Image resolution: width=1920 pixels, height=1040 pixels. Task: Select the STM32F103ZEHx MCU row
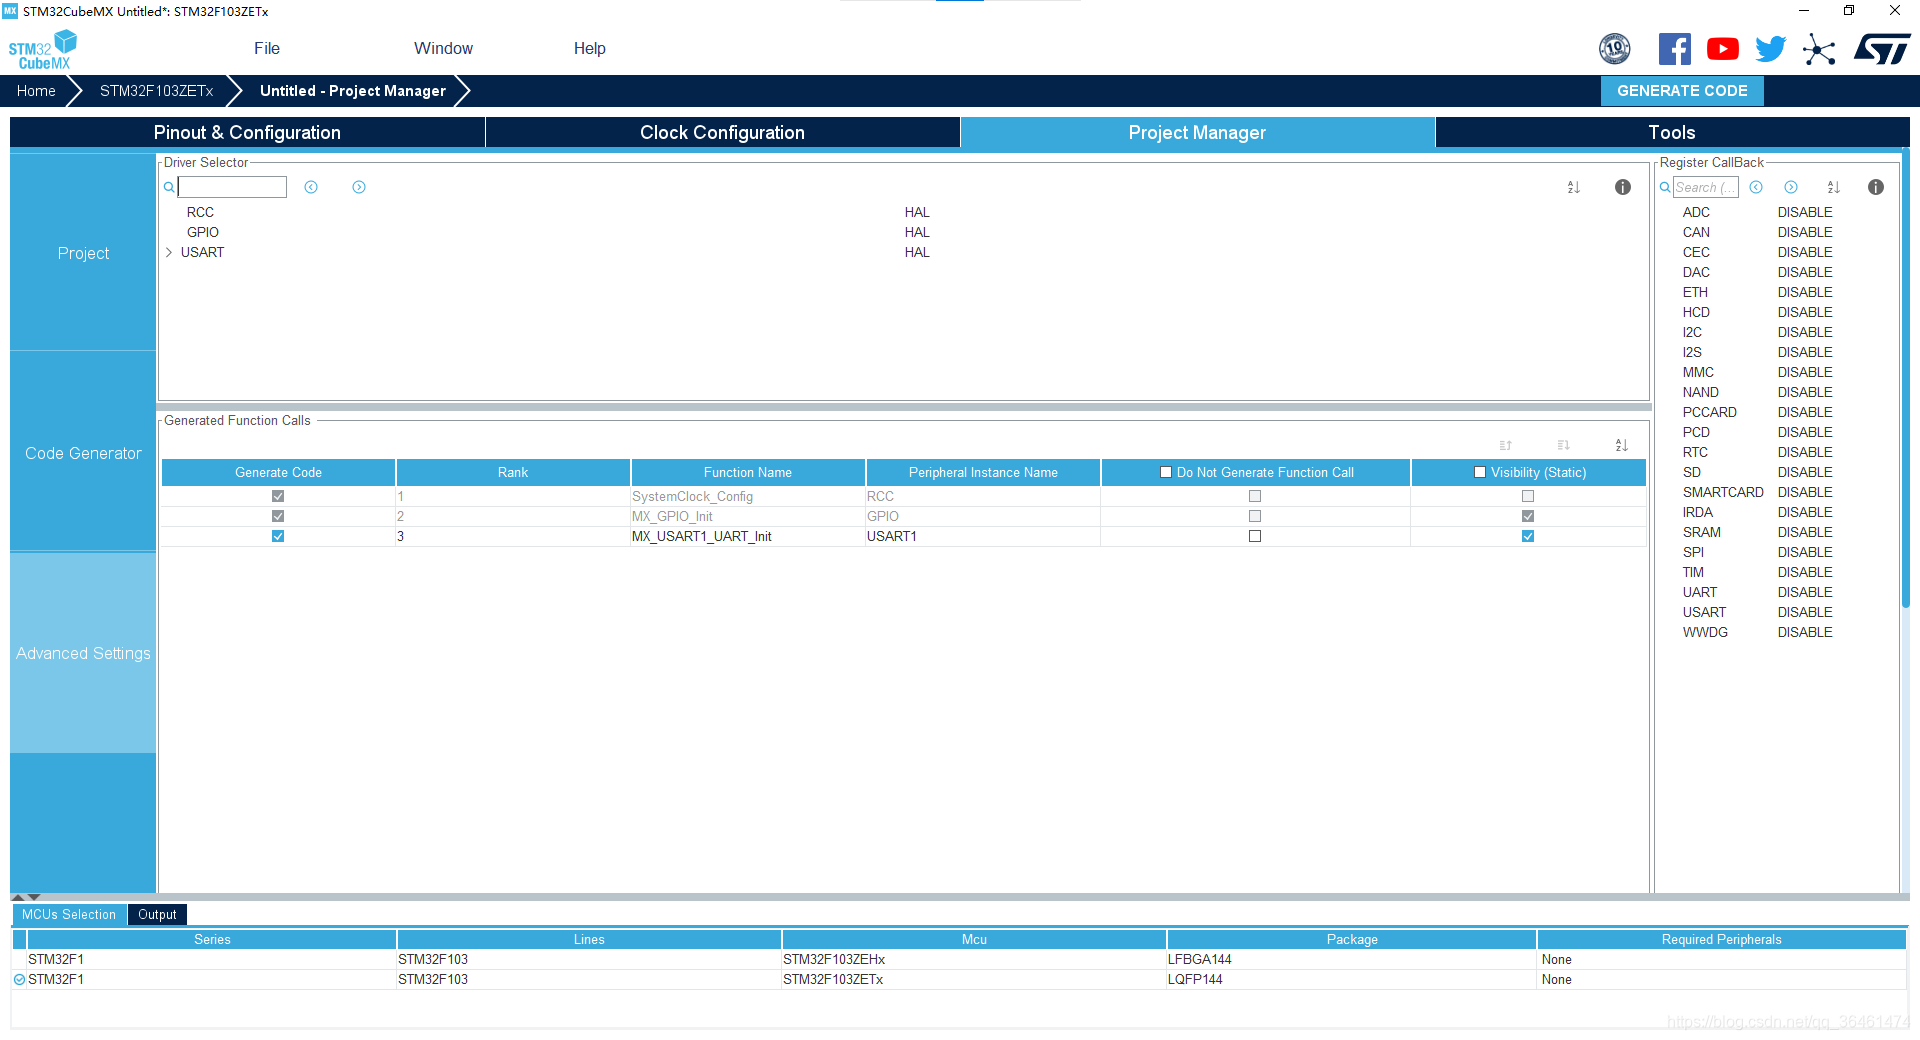960,959
